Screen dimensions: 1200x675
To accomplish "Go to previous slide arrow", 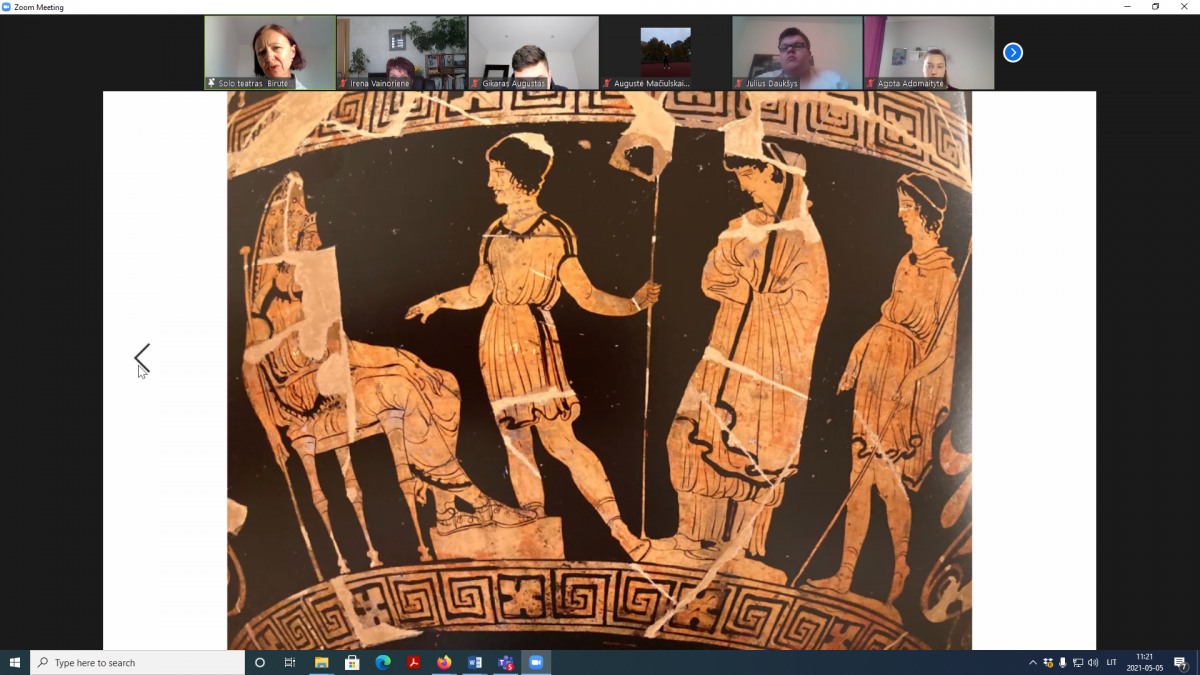I will pyautogui.click(x=142, y=357).
